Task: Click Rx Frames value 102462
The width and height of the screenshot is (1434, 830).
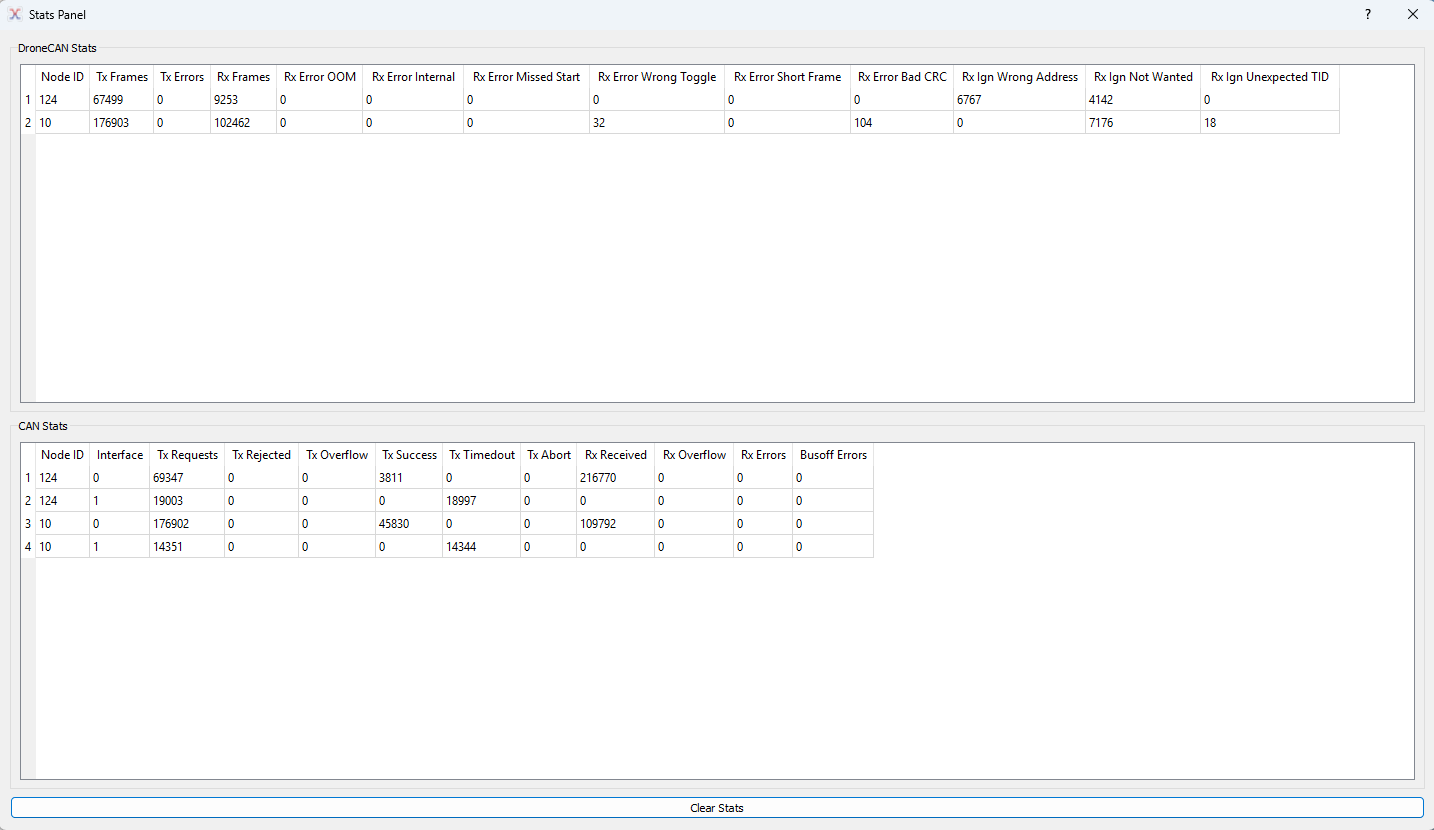Action: (x=242, y=123)
